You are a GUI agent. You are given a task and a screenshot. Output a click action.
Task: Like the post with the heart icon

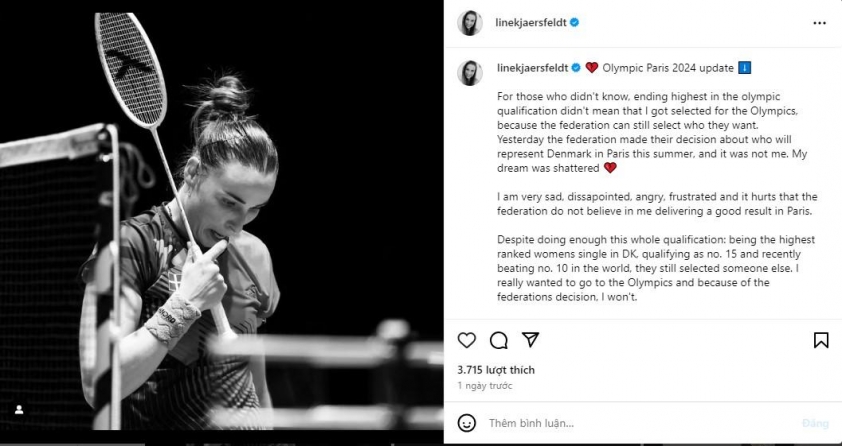point(467,340)
